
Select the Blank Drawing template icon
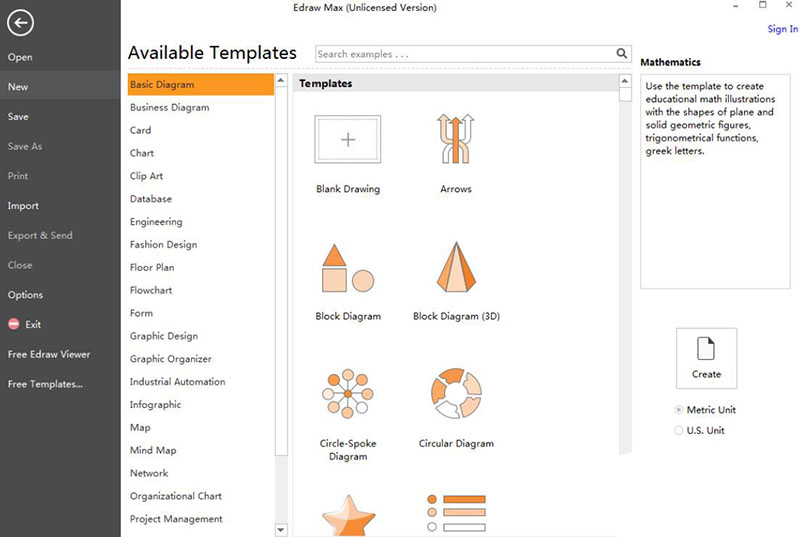[x=347, y=139]
